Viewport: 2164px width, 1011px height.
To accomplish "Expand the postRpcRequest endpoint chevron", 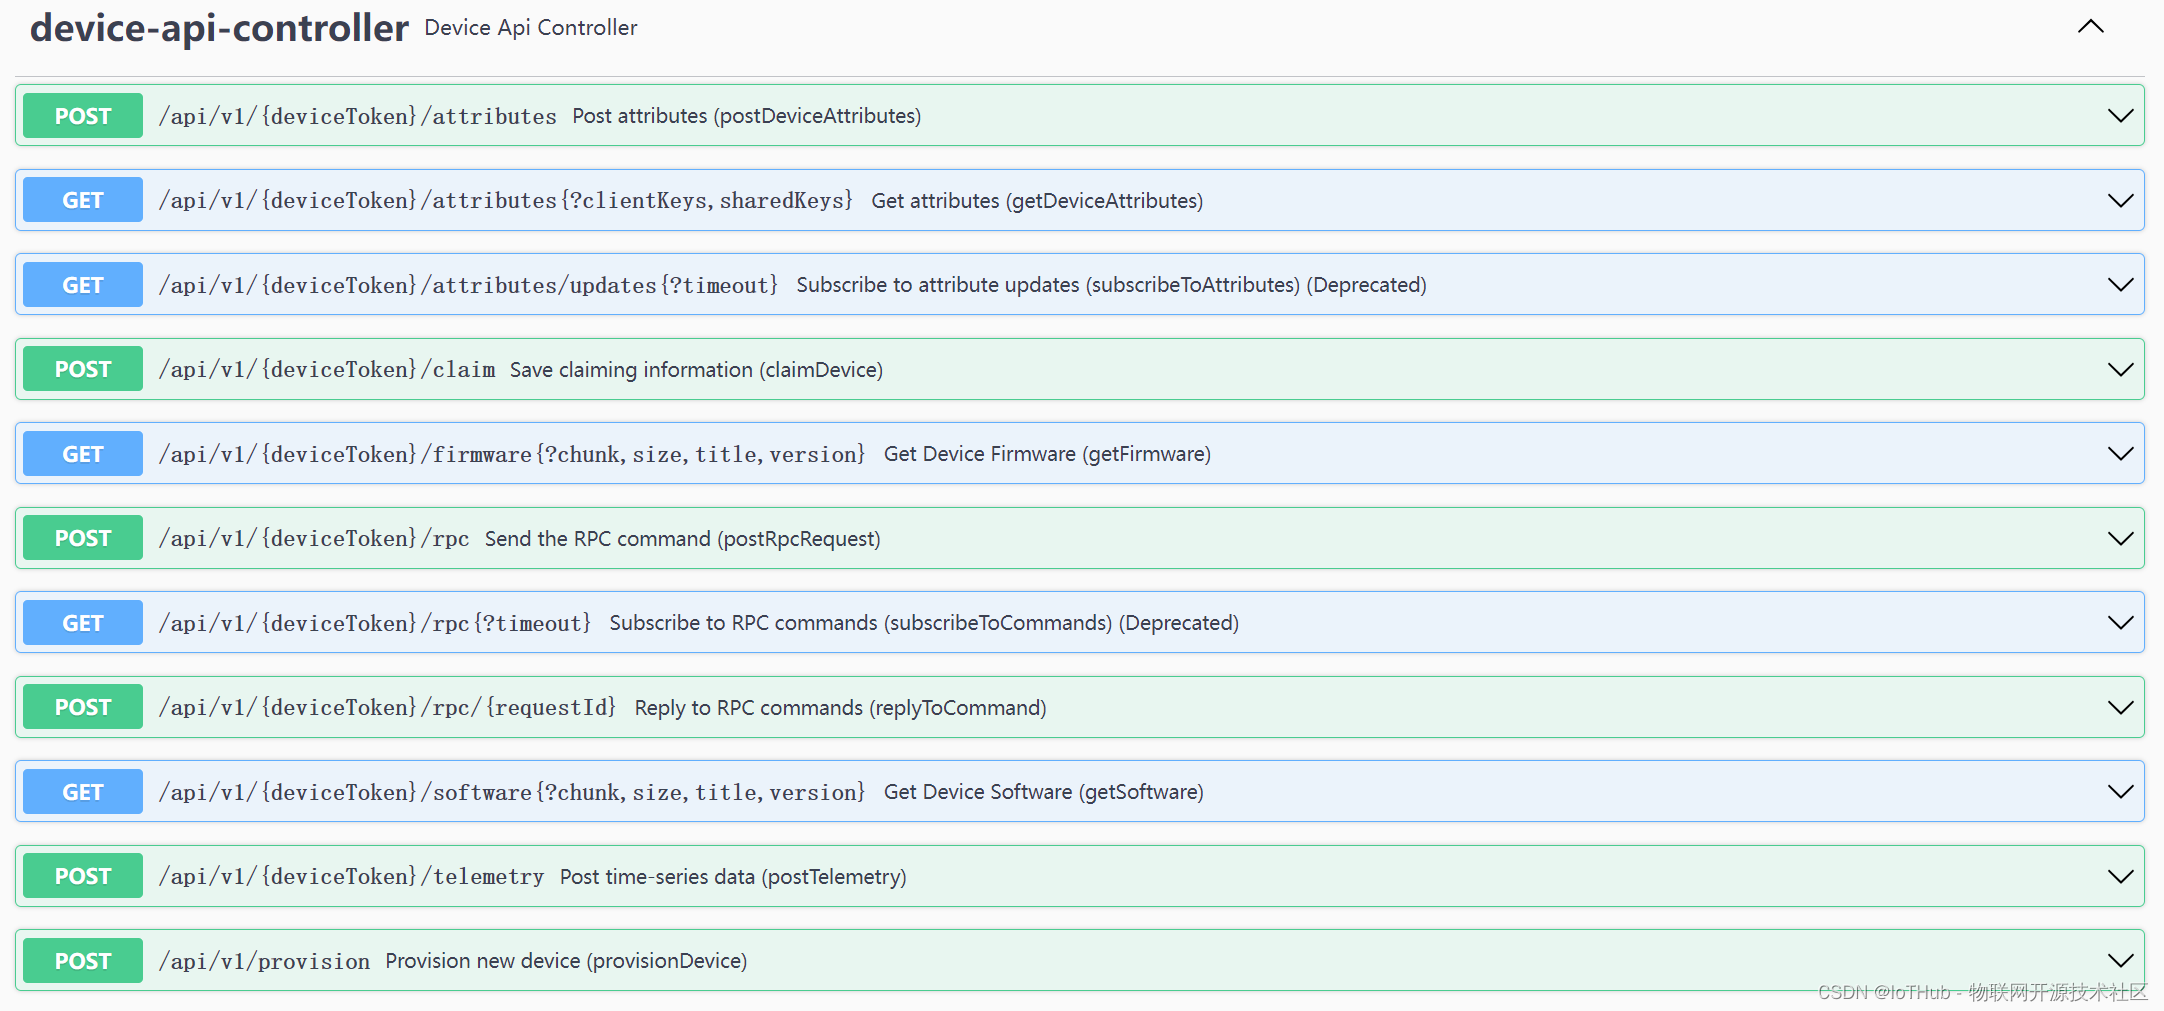I will pyautogui.click(x=2120, y=538).
